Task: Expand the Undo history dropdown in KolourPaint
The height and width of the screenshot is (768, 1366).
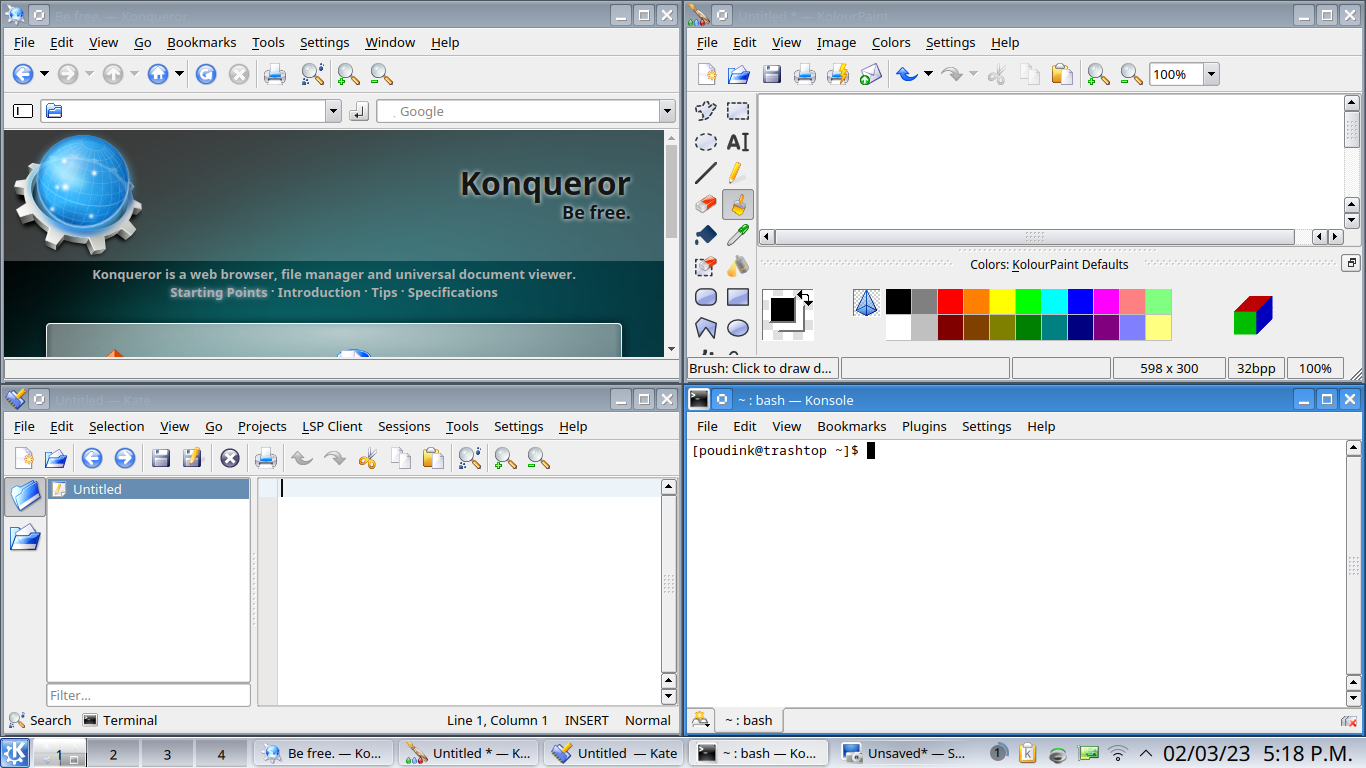Action: coord(928,74)
